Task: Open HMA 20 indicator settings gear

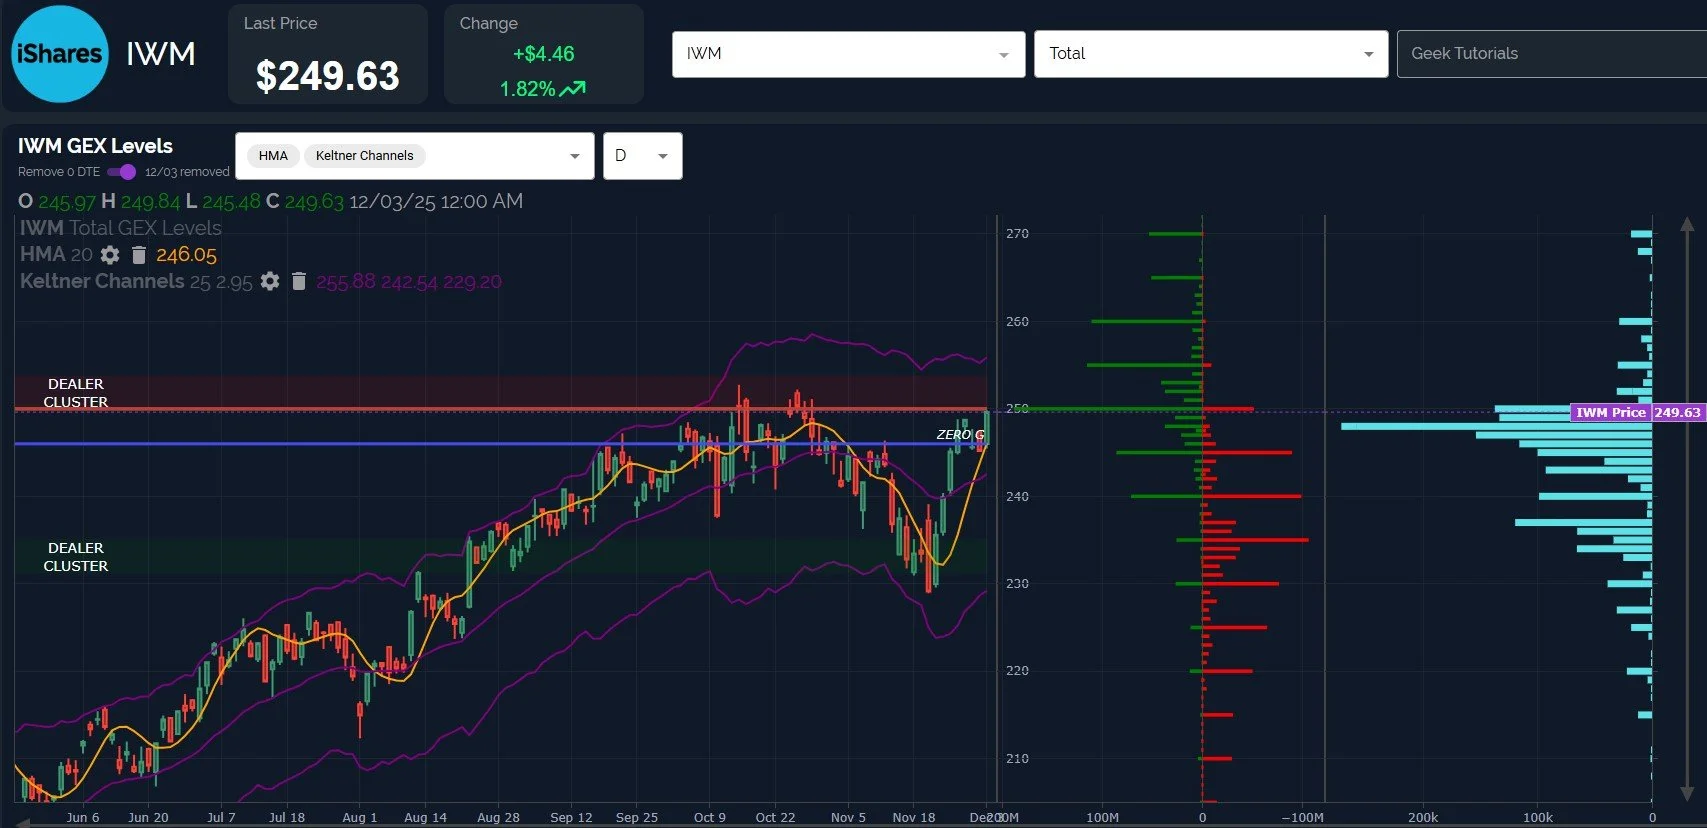Action: (x=110, y=255)
